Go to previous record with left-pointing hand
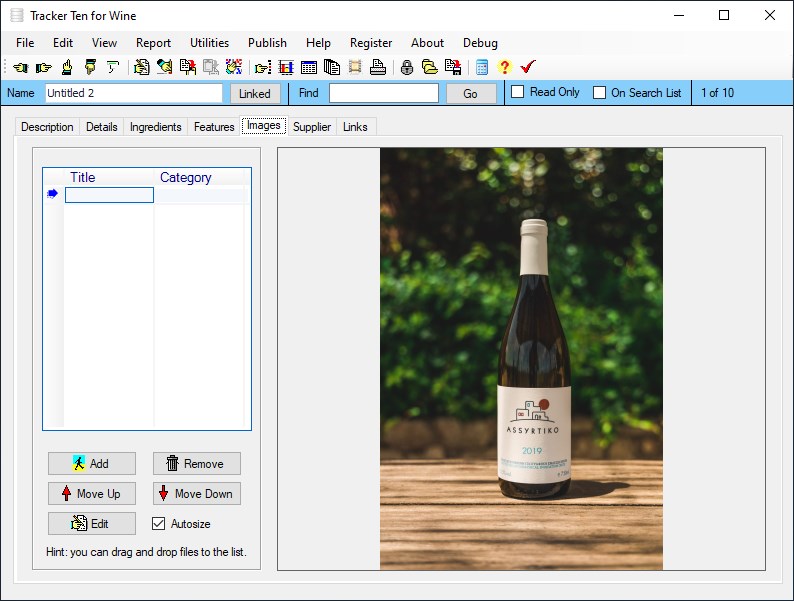This screenshot has height=601, width=794. pos(20,68)
